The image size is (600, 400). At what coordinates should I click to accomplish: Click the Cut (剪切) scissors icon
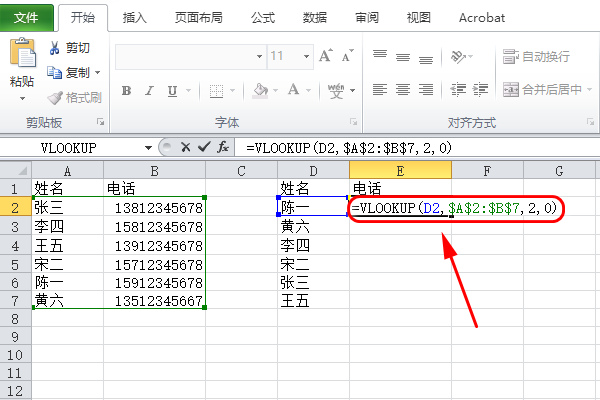[x=54, y=48]
